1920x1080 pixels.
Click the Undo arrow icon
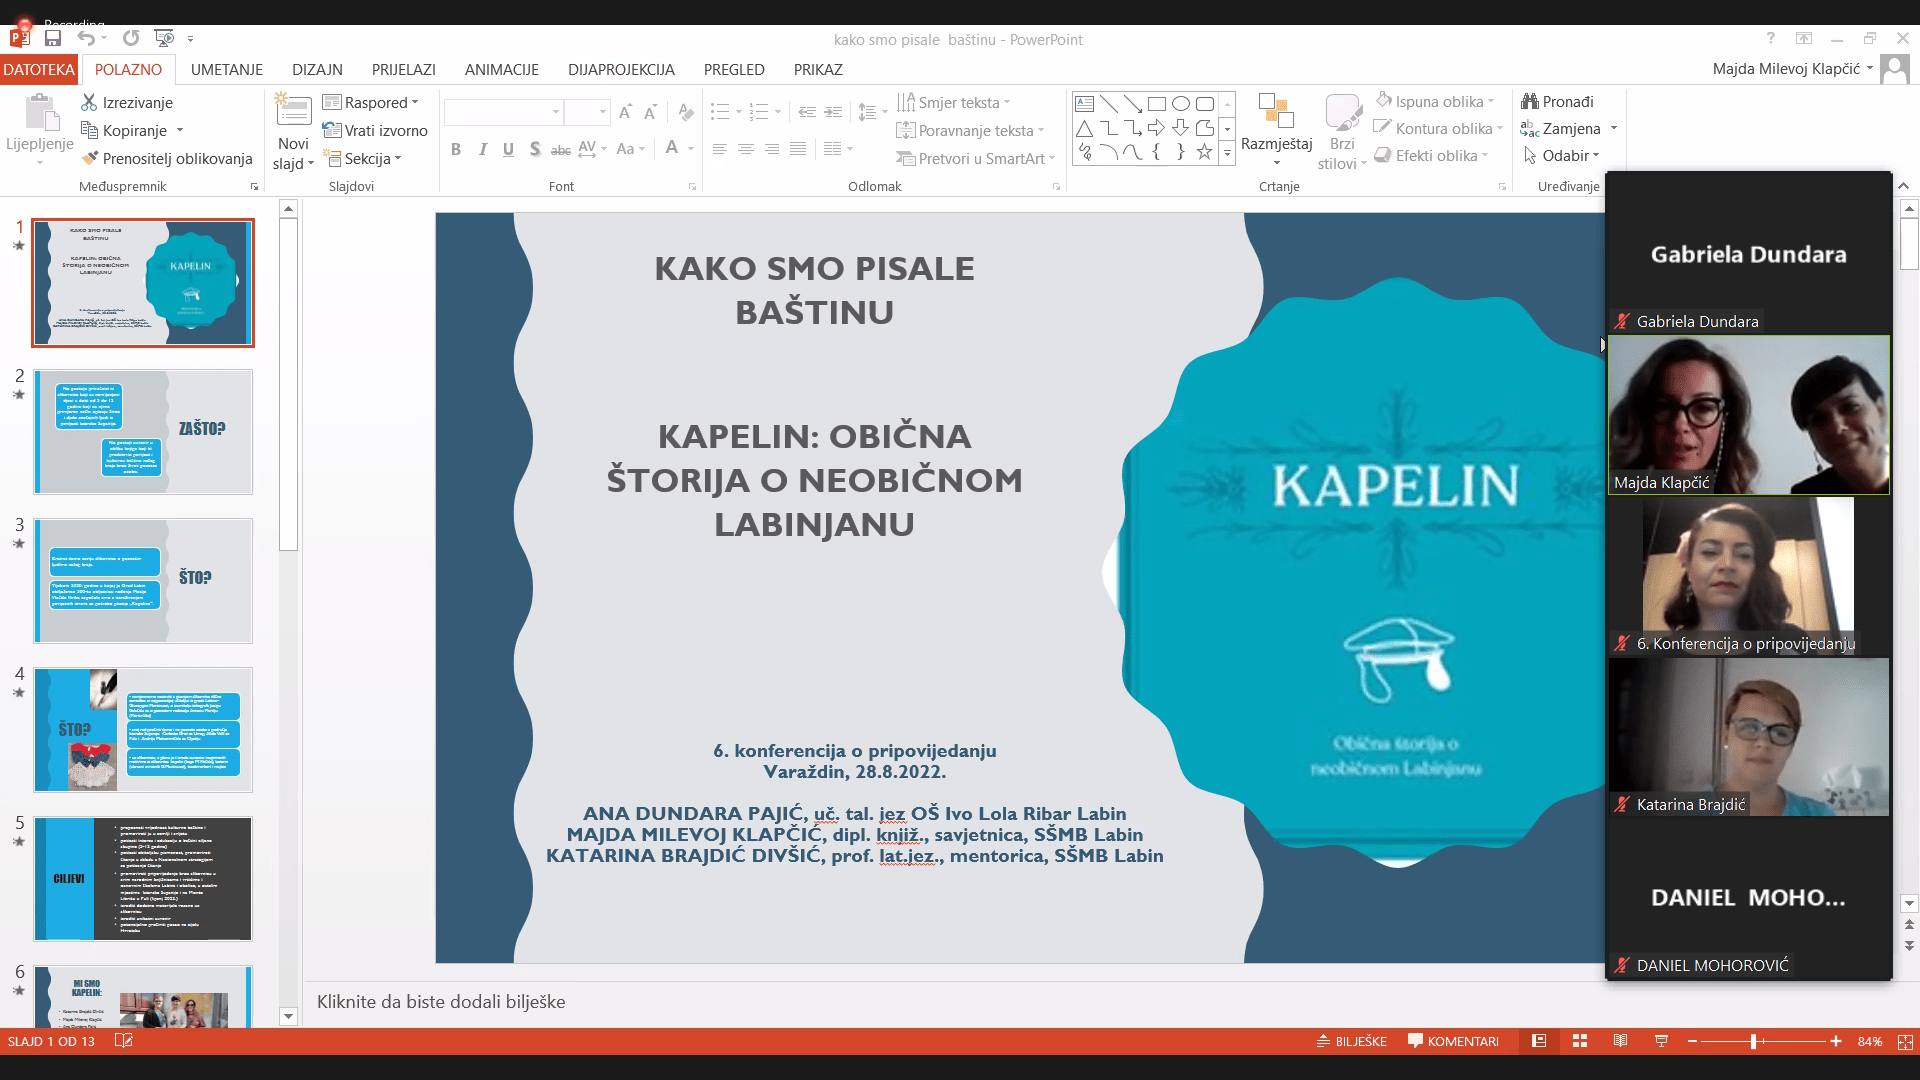(86, 38)
